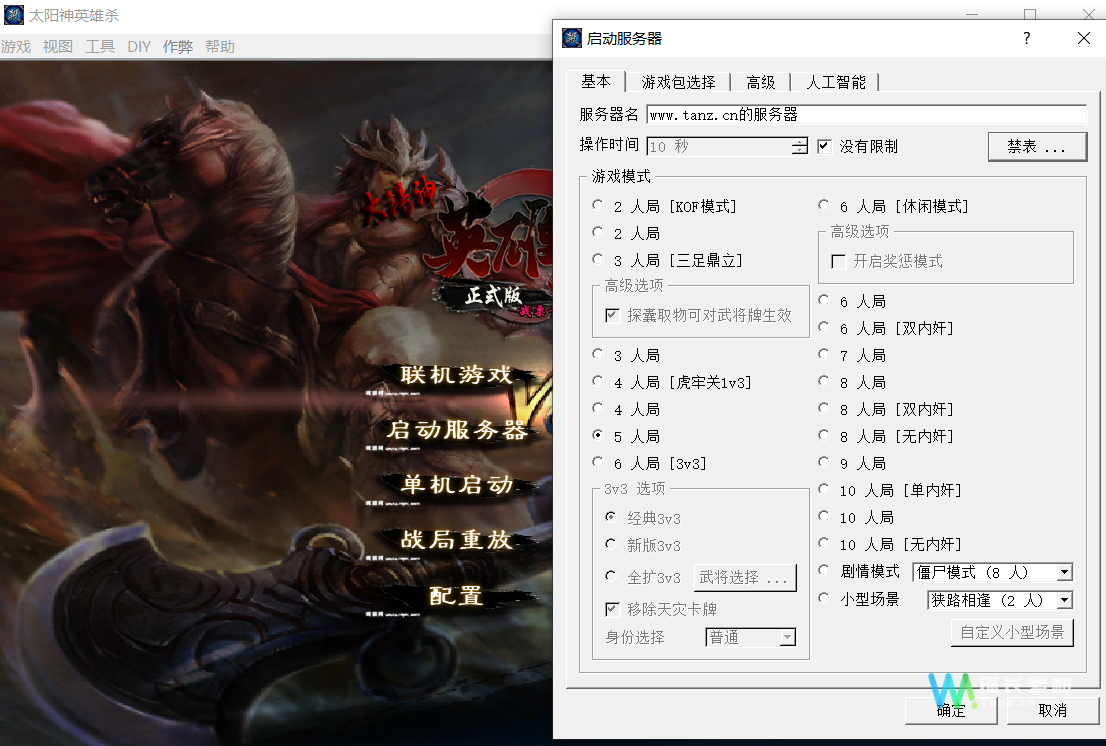This screenshot has width=1106, height=746.
Task: Toggle the 移除天灾卡牌 checkbox
Action: tap(612, 609)
